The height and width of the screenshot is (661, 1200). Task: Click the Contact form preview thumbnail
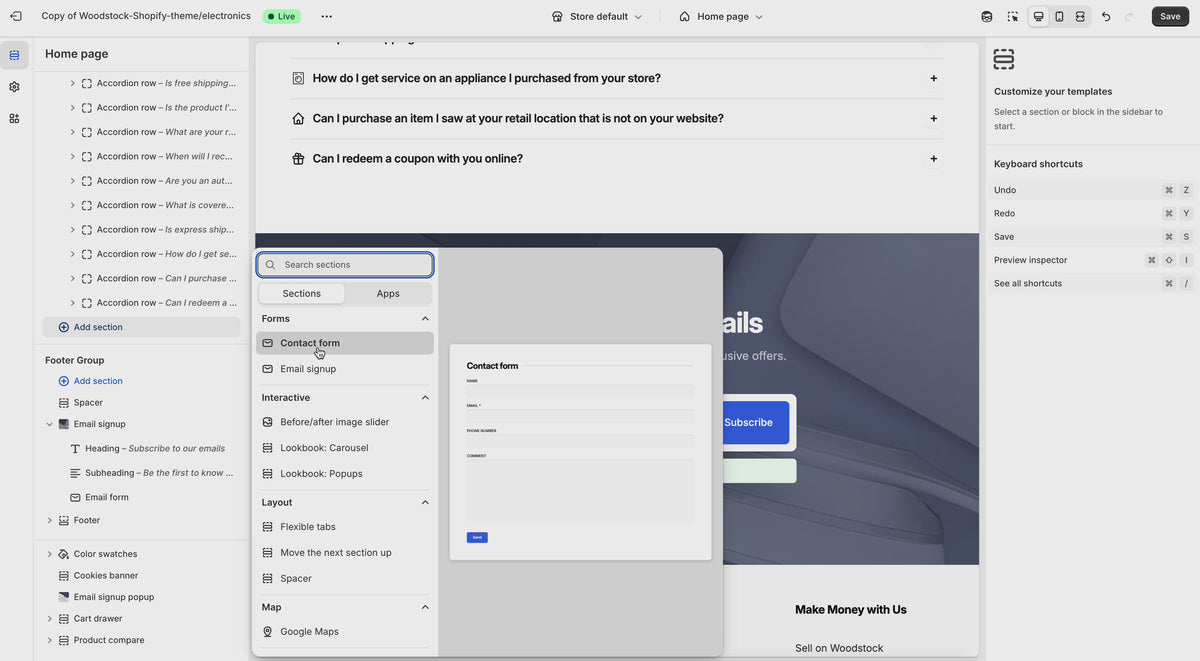tap(580, 452)
